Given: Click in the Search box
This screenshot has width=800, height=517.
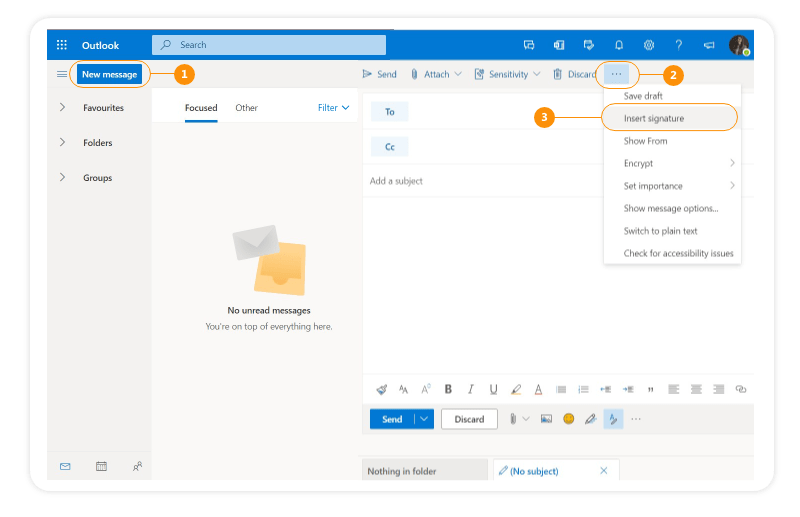Looking at the screenshot, I should point(269,45).
